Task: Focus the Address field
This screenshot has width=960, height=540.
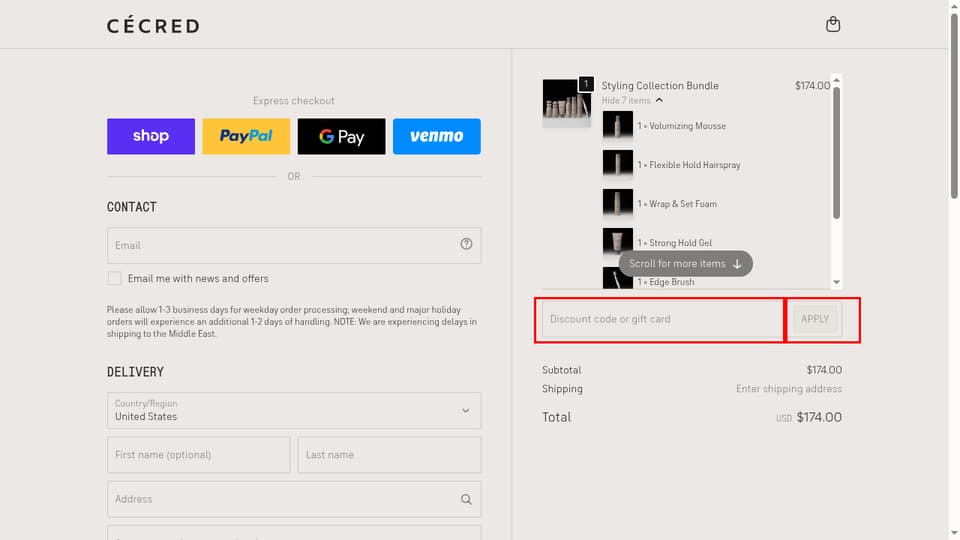Action: coord(294,499)
